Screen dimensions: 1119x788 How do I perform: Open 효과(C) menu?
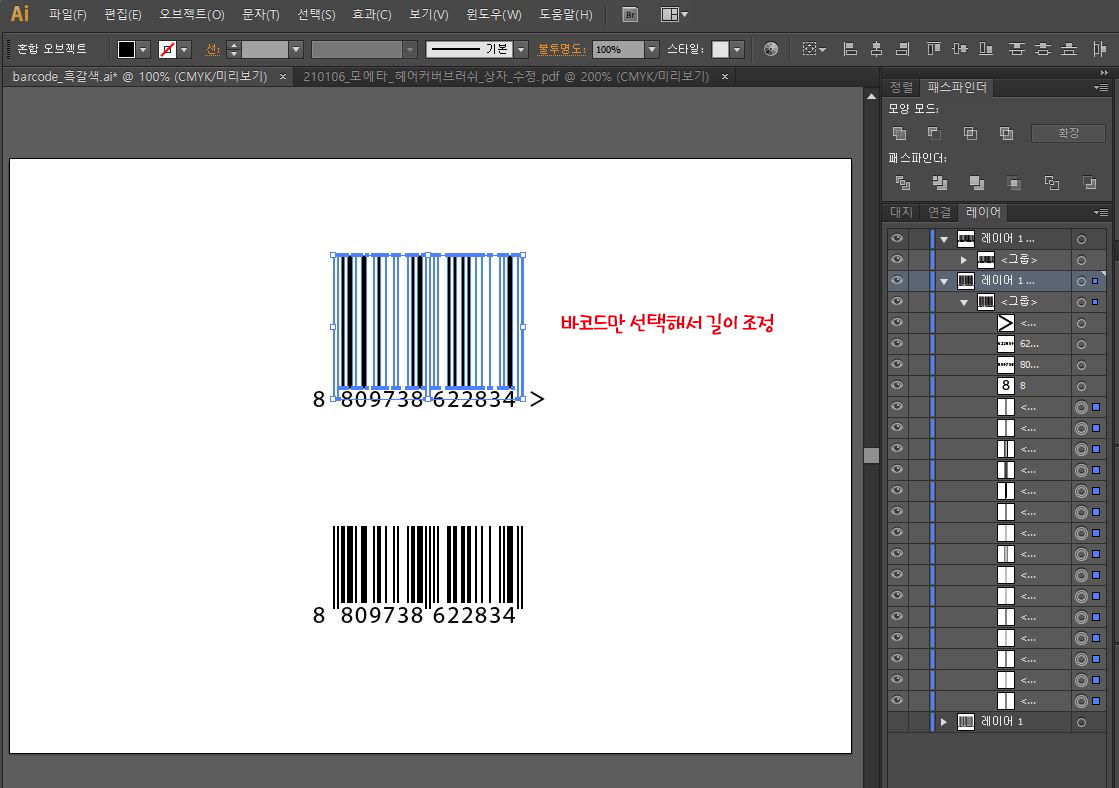(x=372, y=14)
